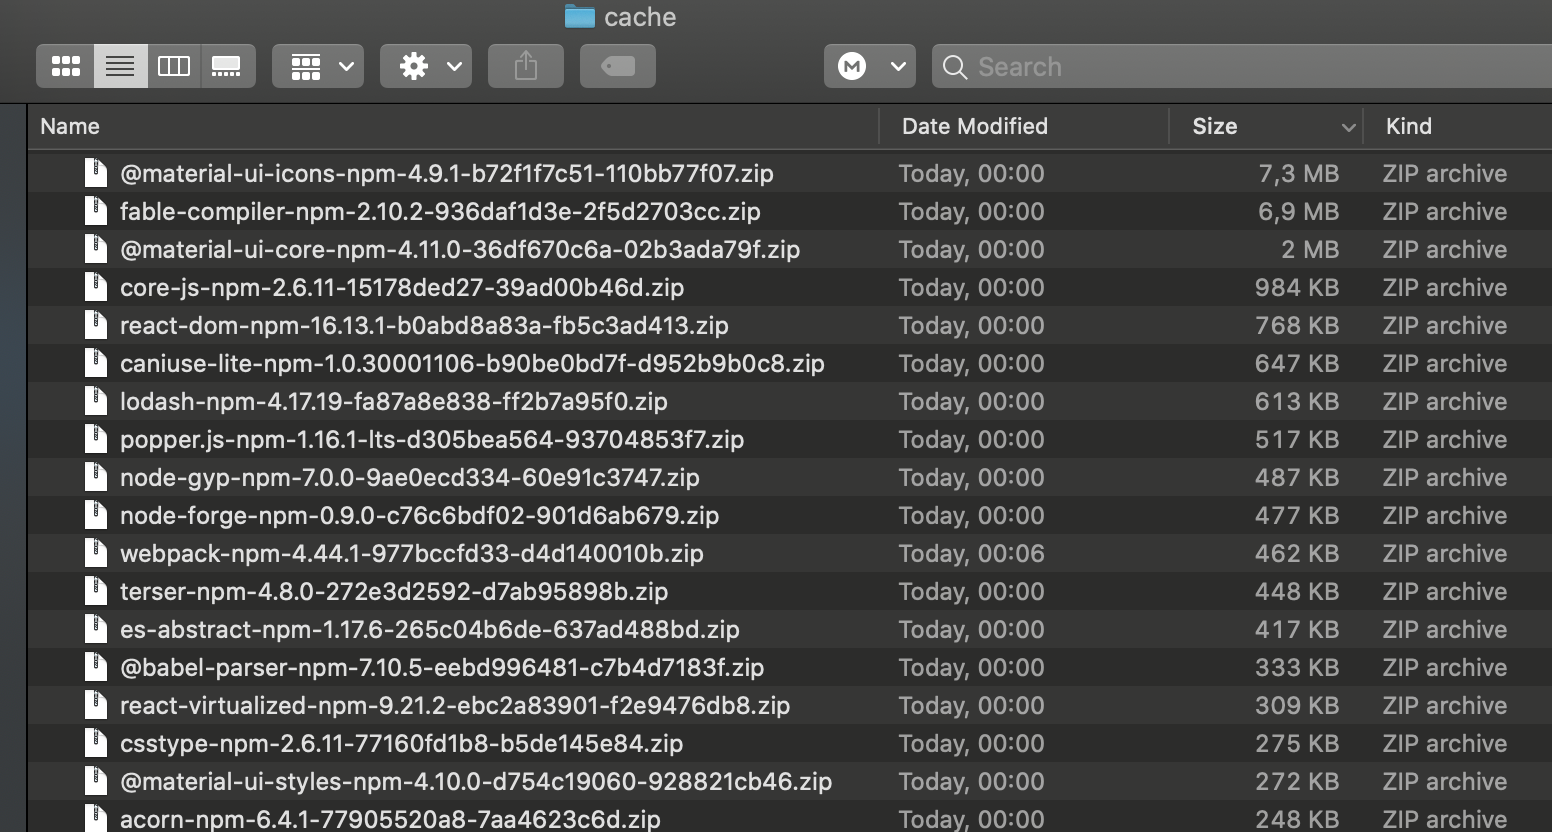
Task: Sort by the Size column header
Action: click(x=1215, y=126)
